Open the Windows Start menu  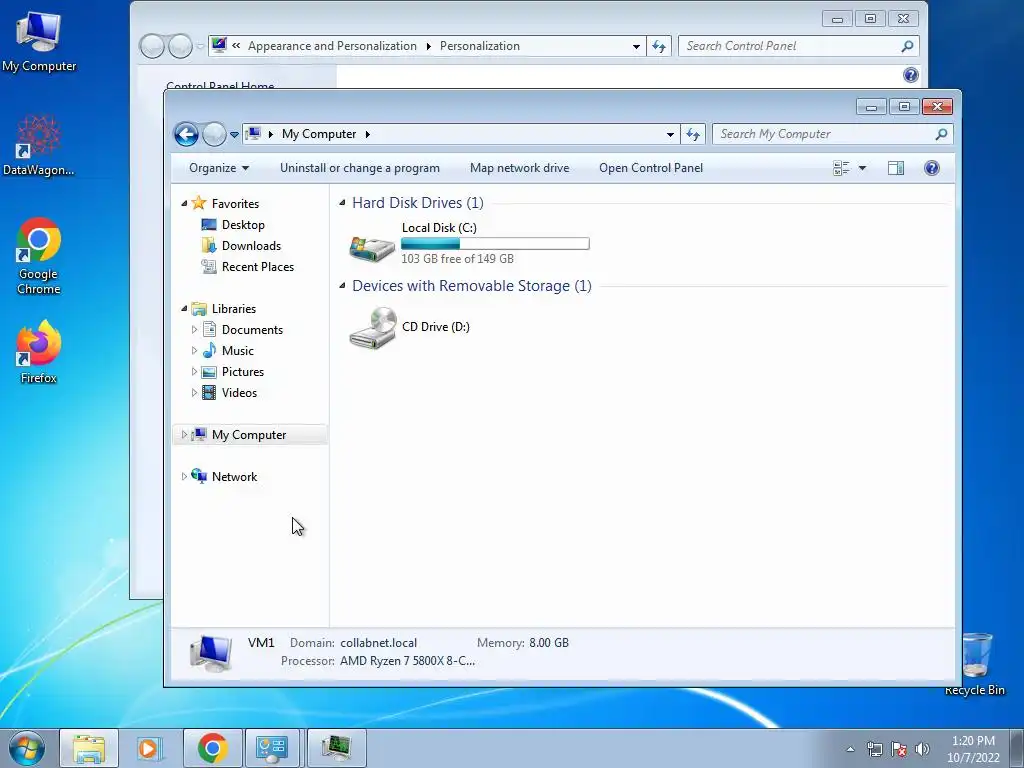coord(27,748)
